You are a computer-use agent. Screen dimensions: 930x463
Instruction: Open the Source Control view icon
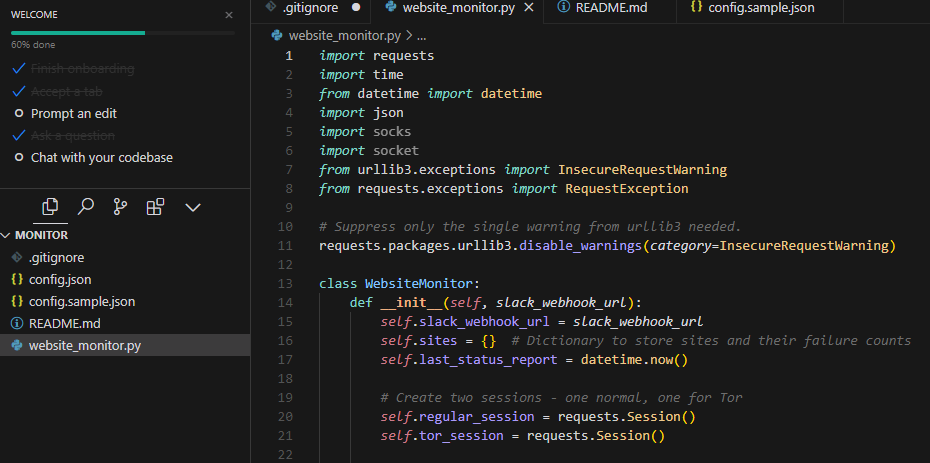pos(120,207)
